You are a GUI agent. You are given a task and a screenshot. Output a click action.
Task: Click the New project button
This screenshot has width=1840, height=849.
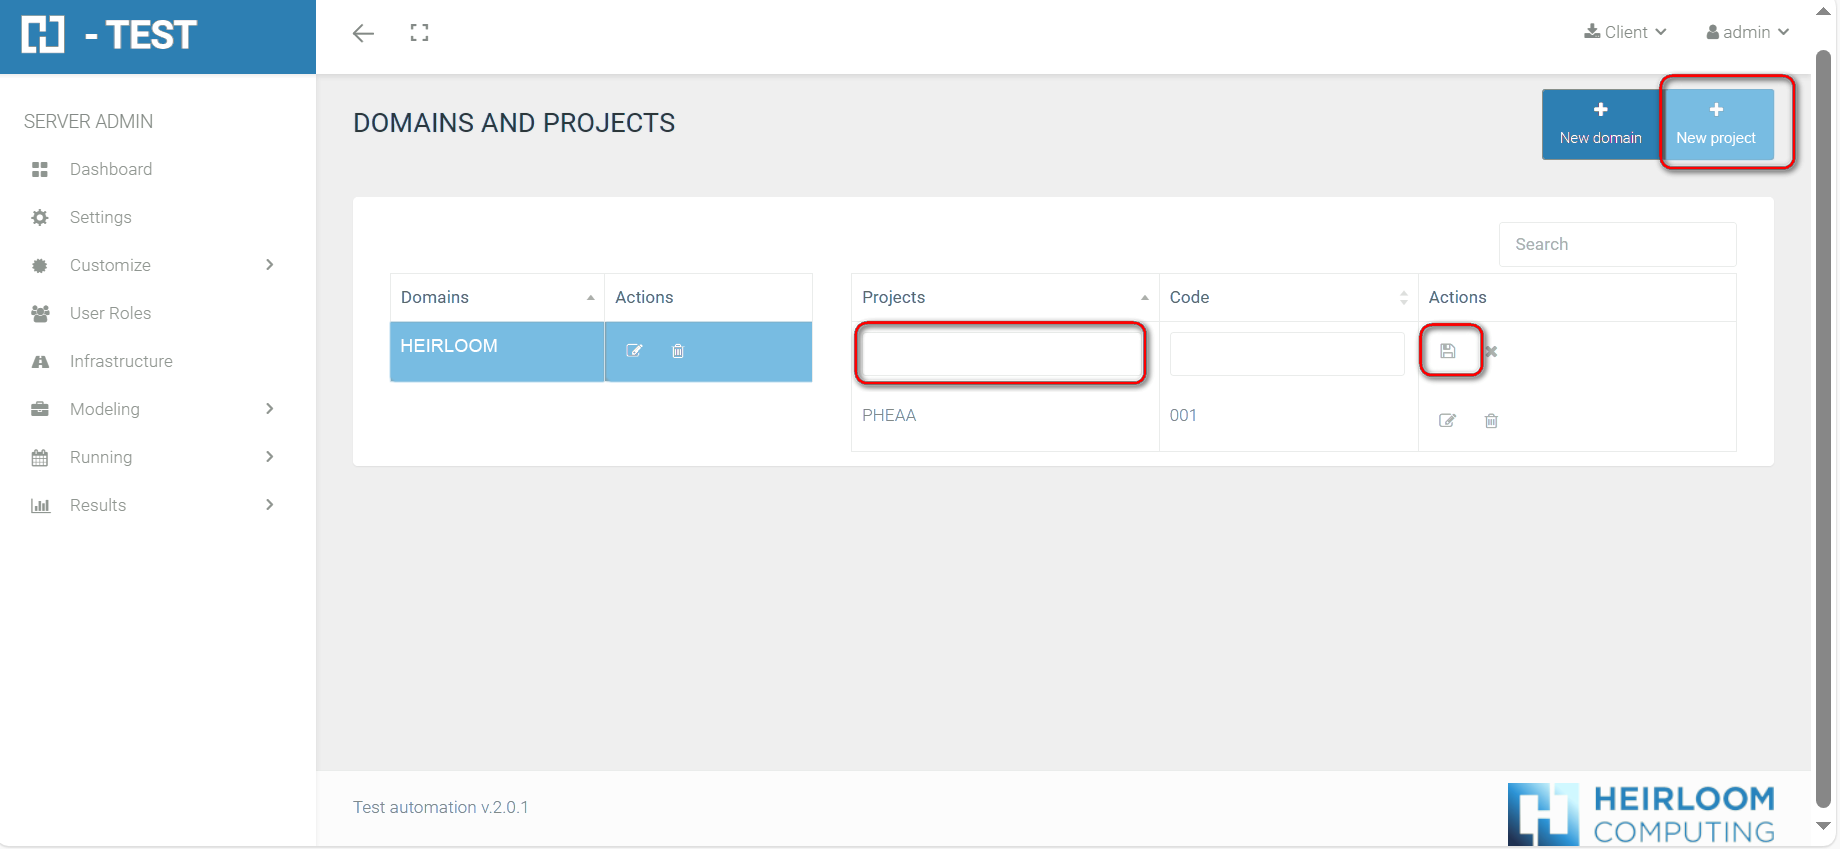1716,124
